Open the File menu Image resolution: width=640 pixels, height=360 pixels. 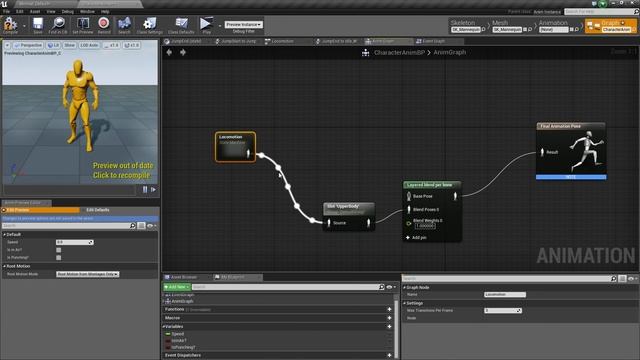coord(6,11)
